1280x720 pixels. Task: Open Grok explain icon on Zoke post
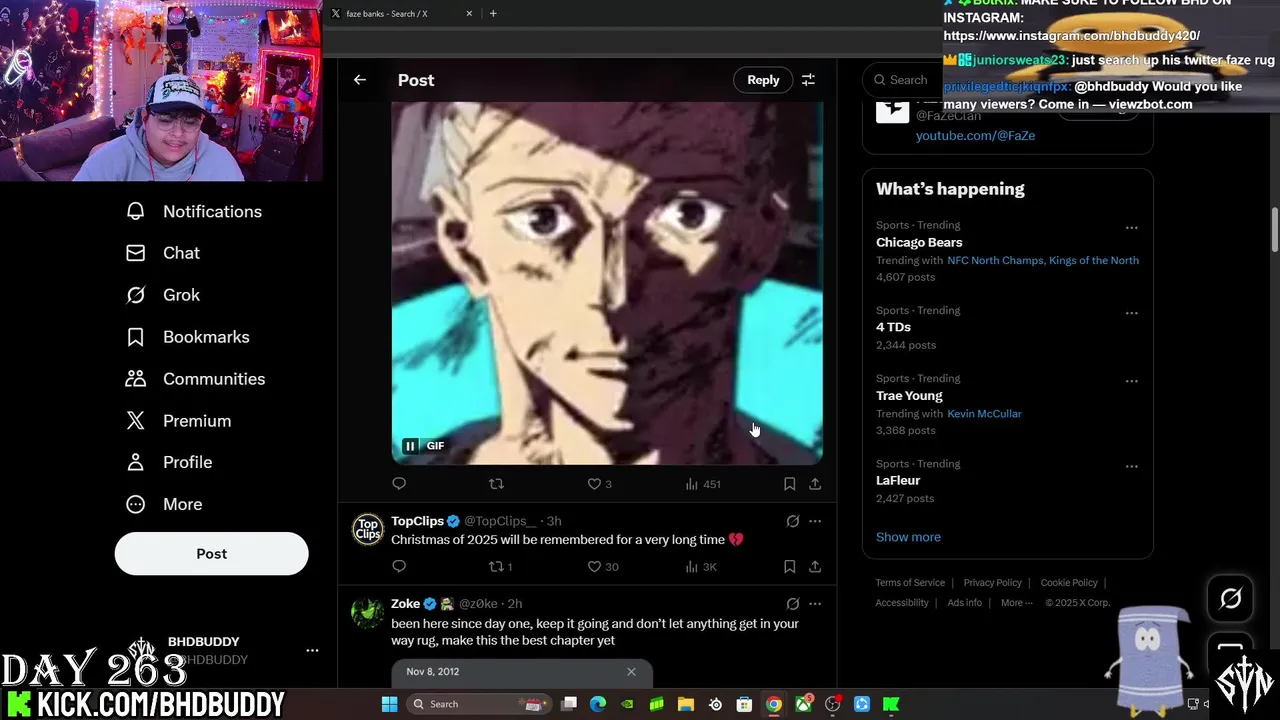[793, 604]
